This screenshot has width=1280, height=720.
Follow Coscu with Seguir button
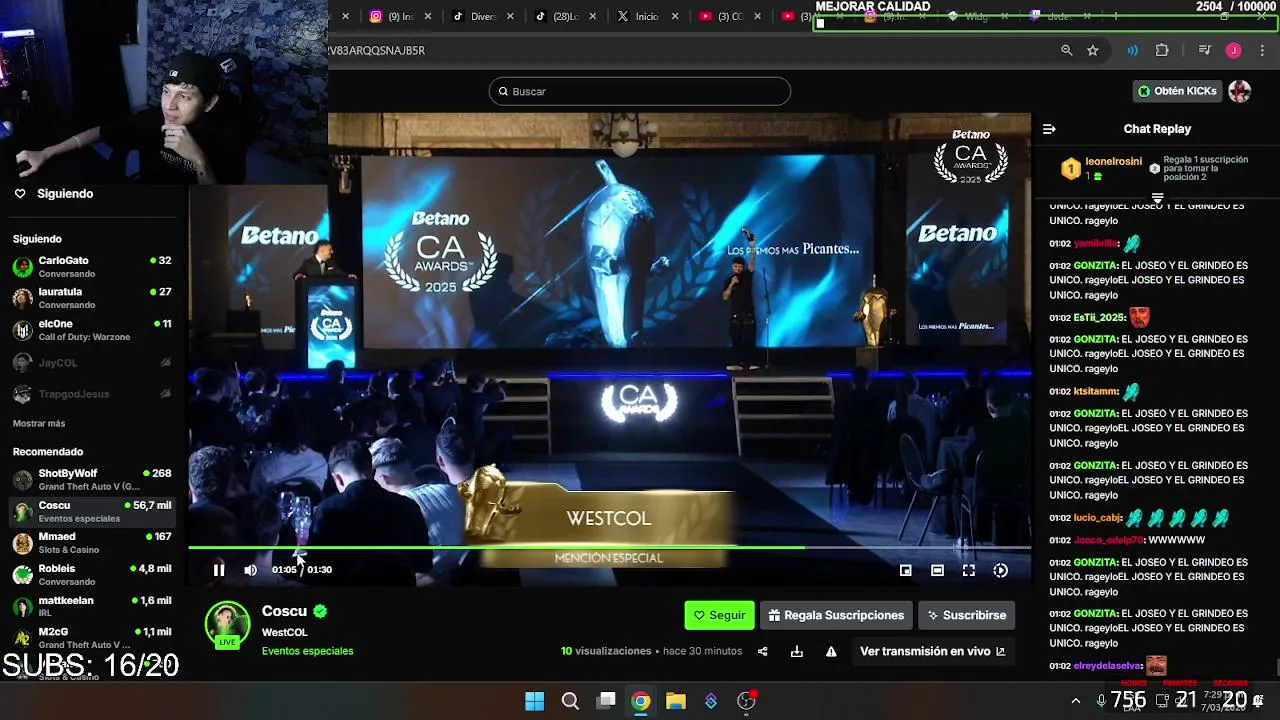tap(719, 615)
